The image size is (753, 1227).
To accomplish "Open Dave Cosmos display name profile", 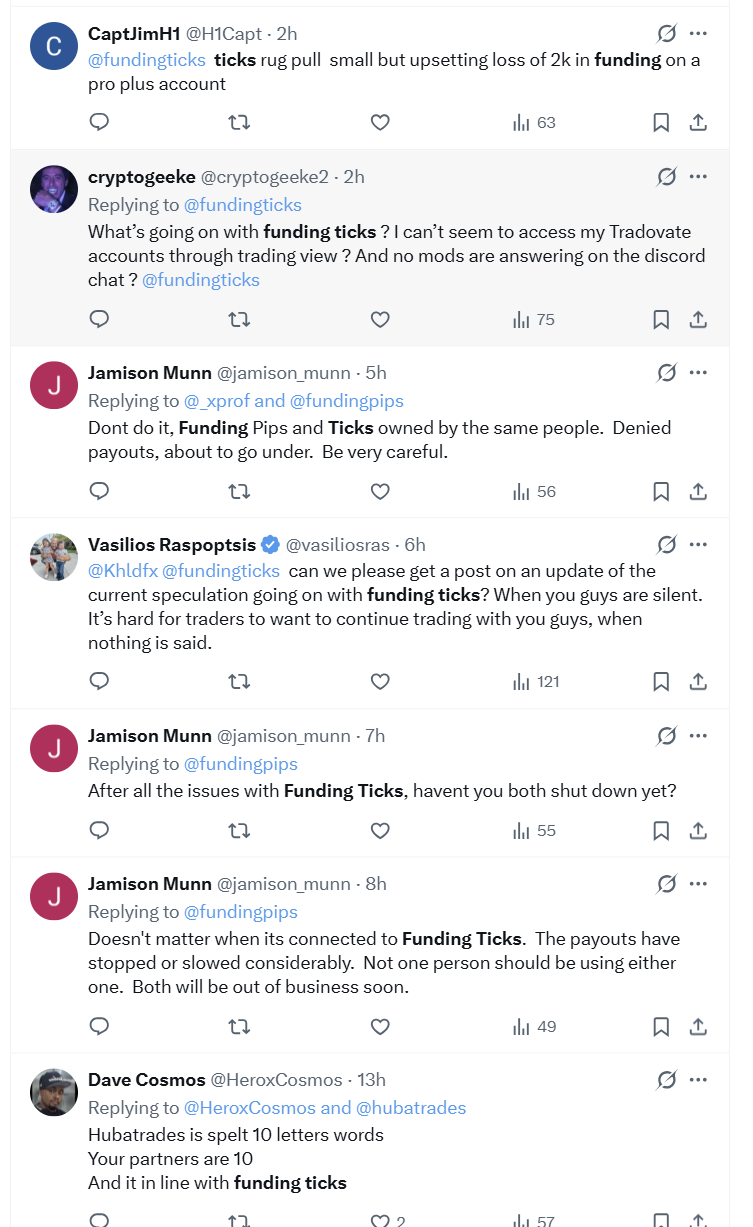I will (x=146, y=1080).
